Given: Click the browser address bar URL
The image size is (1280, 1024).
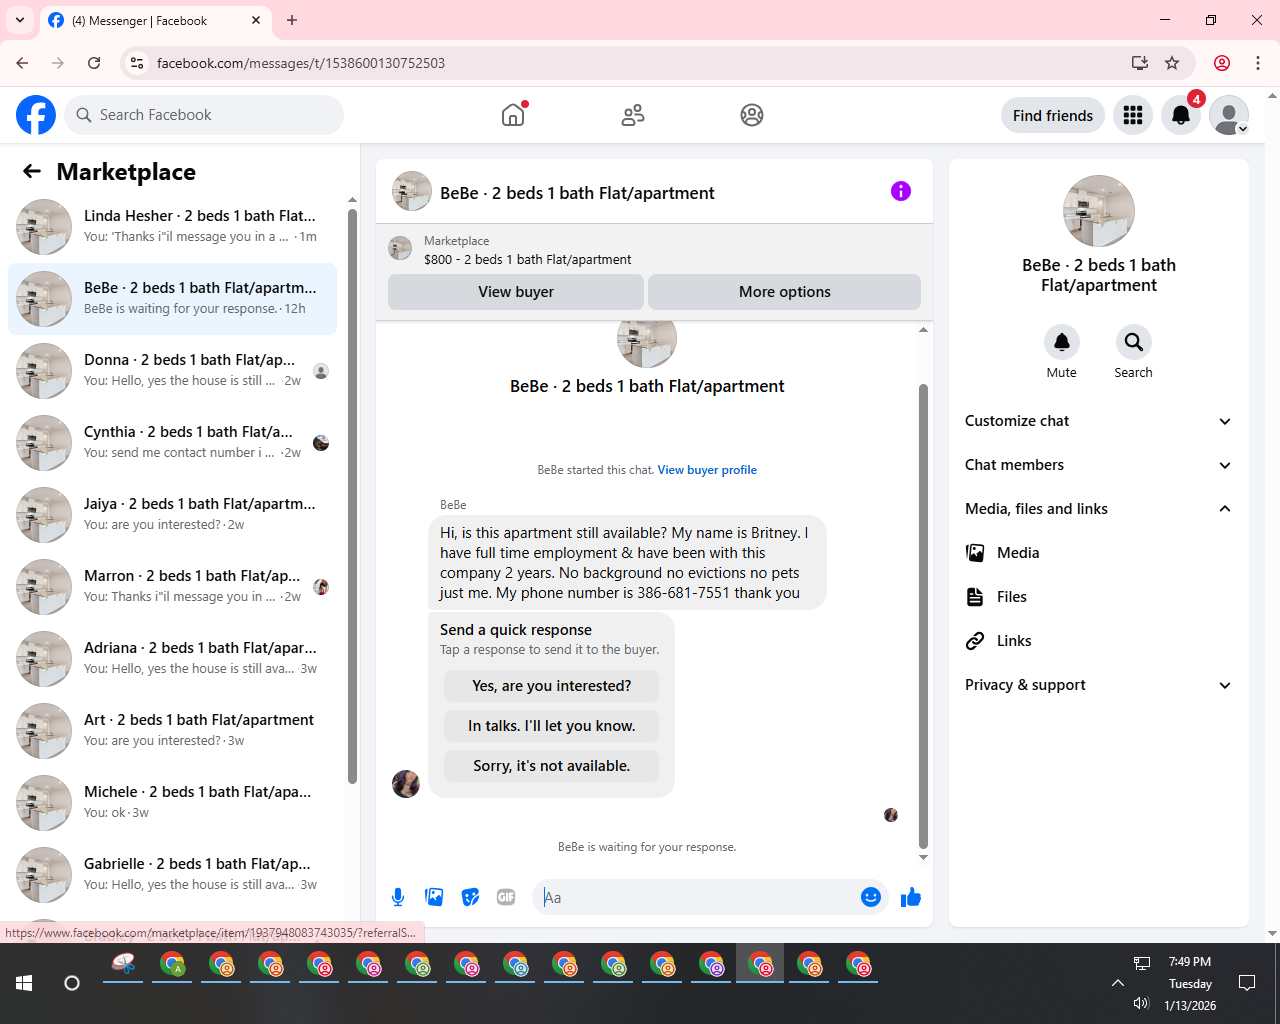Looking at the screenshot, I should click(x=301, y=63).
